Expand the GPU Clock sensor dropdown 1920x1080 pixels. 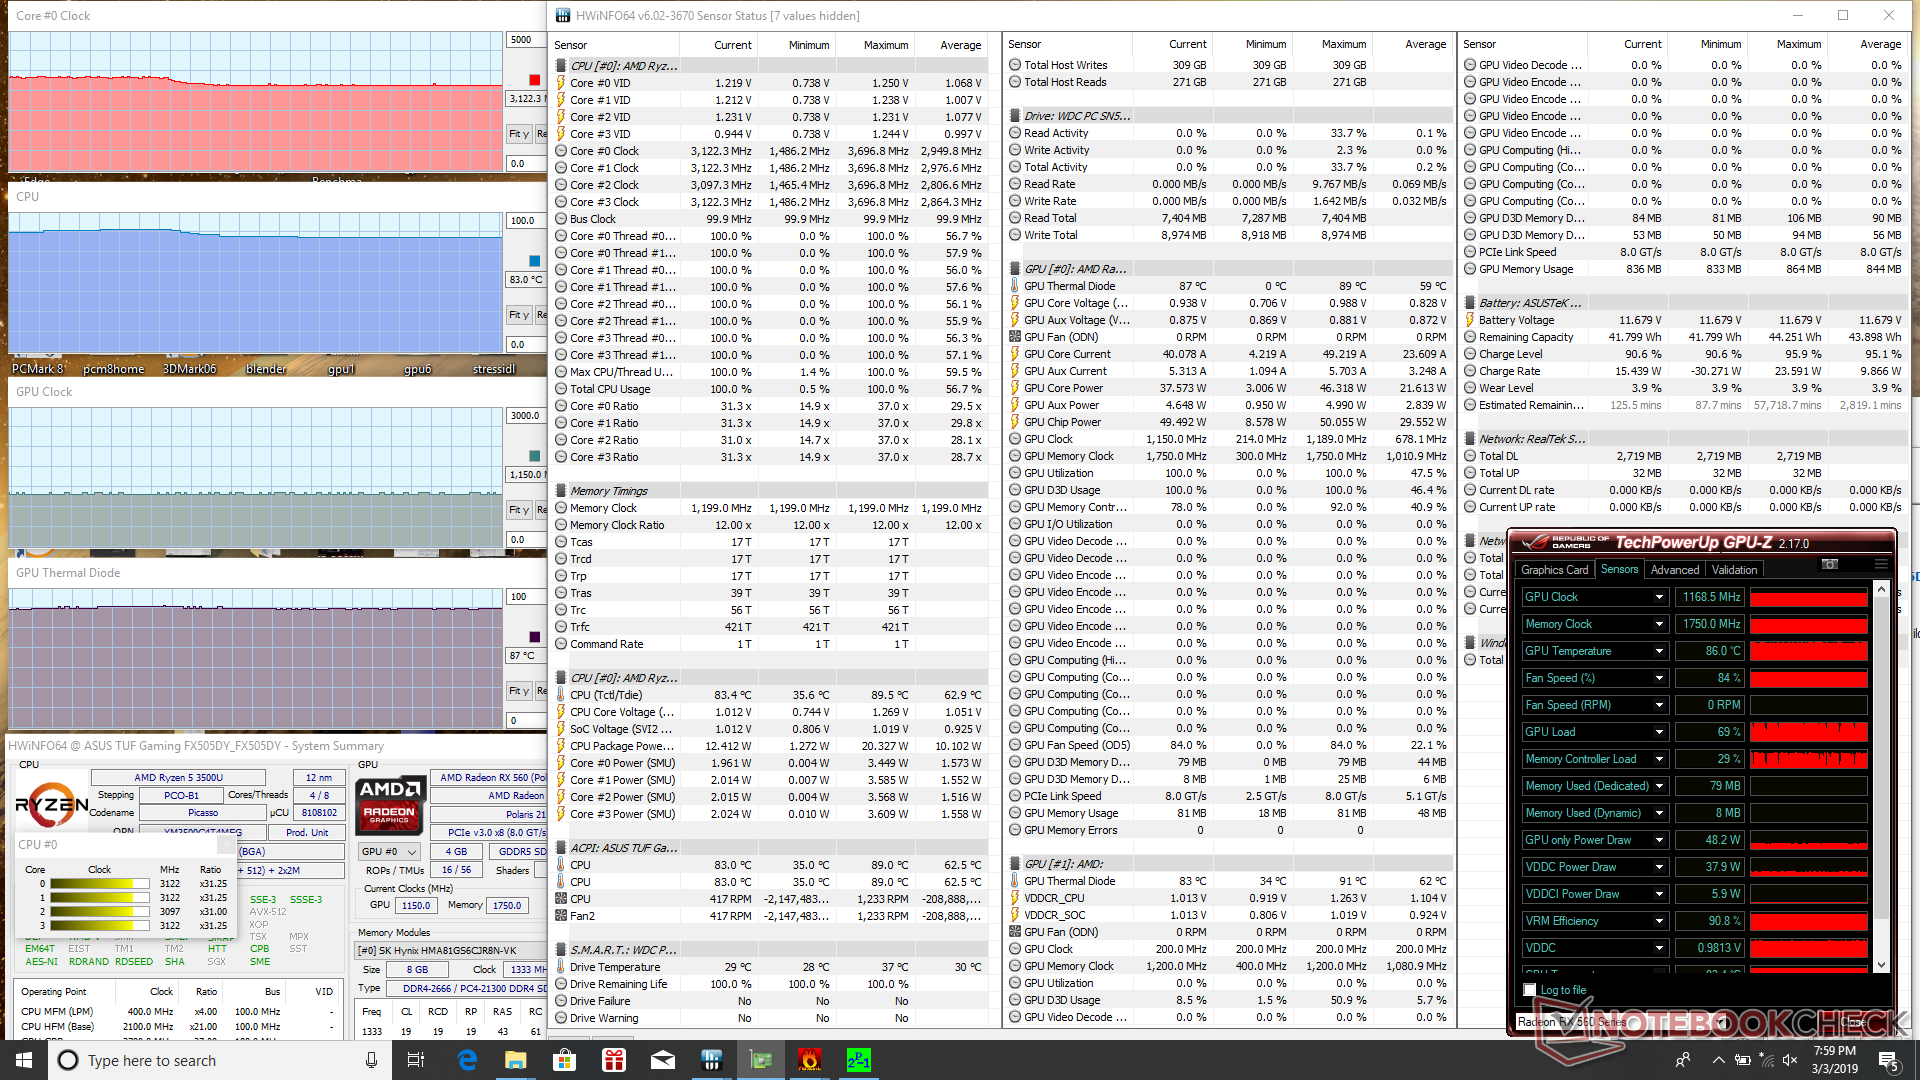pos(1659,597)
